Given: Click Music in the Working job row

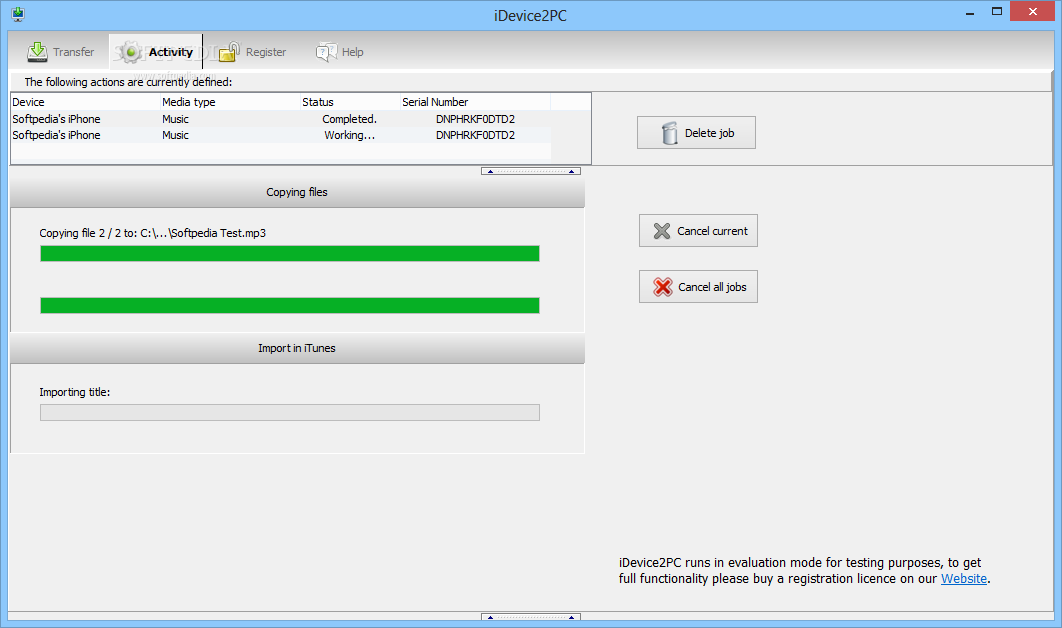Looking at the screenshot, I should point(175,135).
